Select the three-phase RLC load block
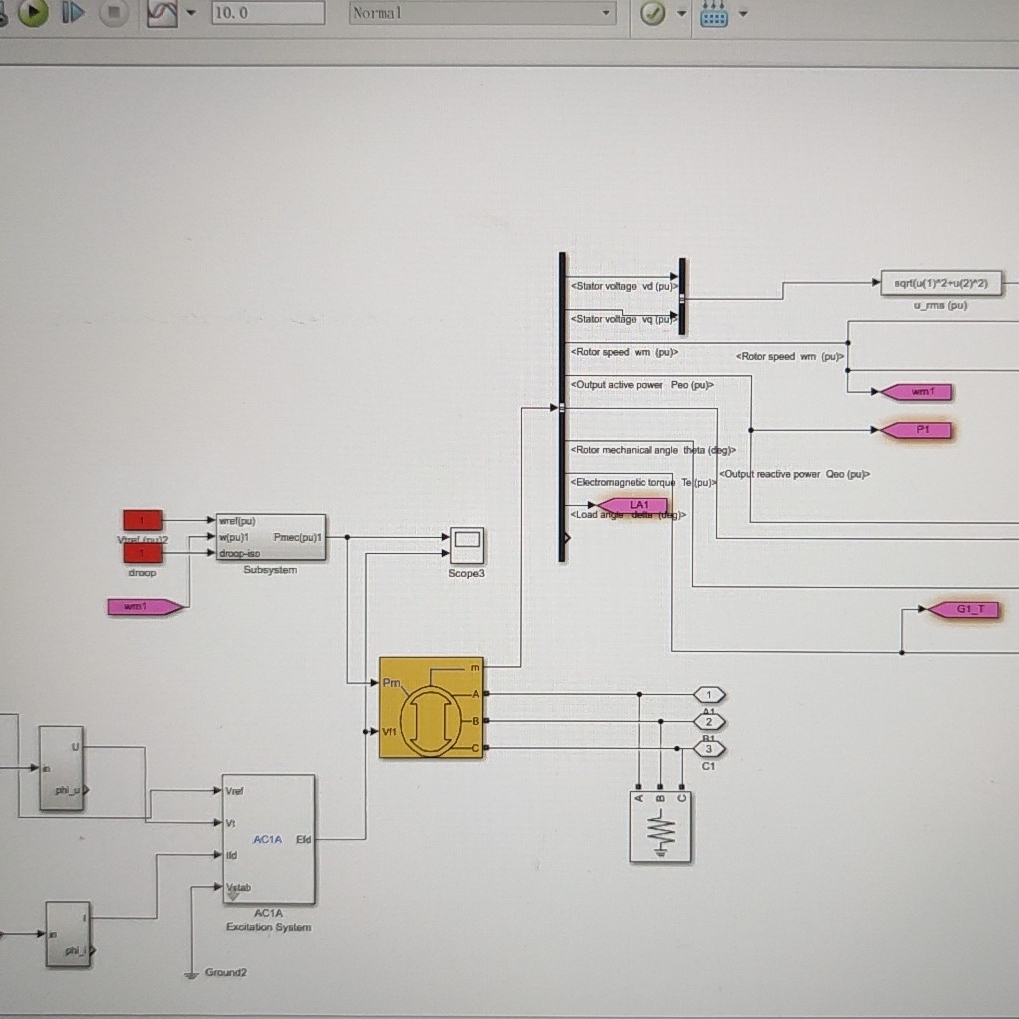This screenshot has height=1019, width=1019. [661, 828]
